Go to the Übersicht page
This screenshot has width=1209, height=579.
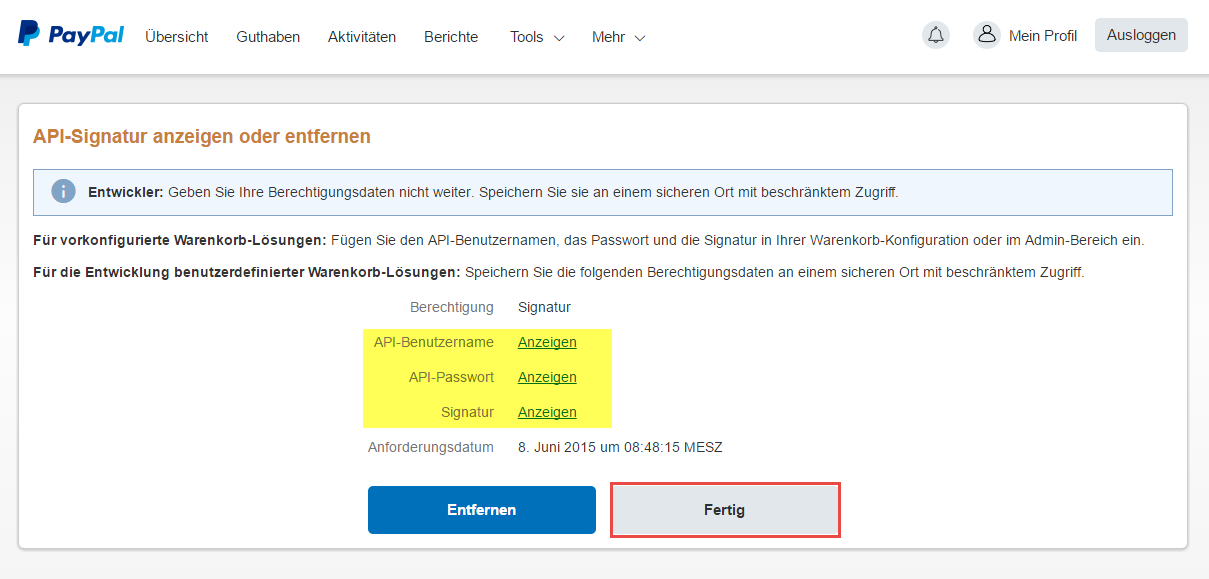[x=176, y=37]
